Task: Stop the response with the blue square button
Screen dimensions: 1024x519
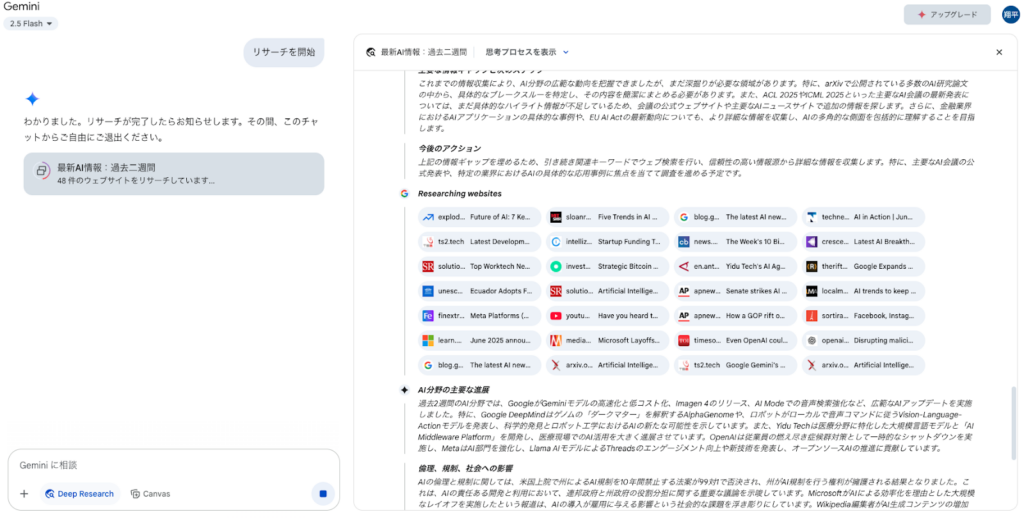Action: click(323, 494)
